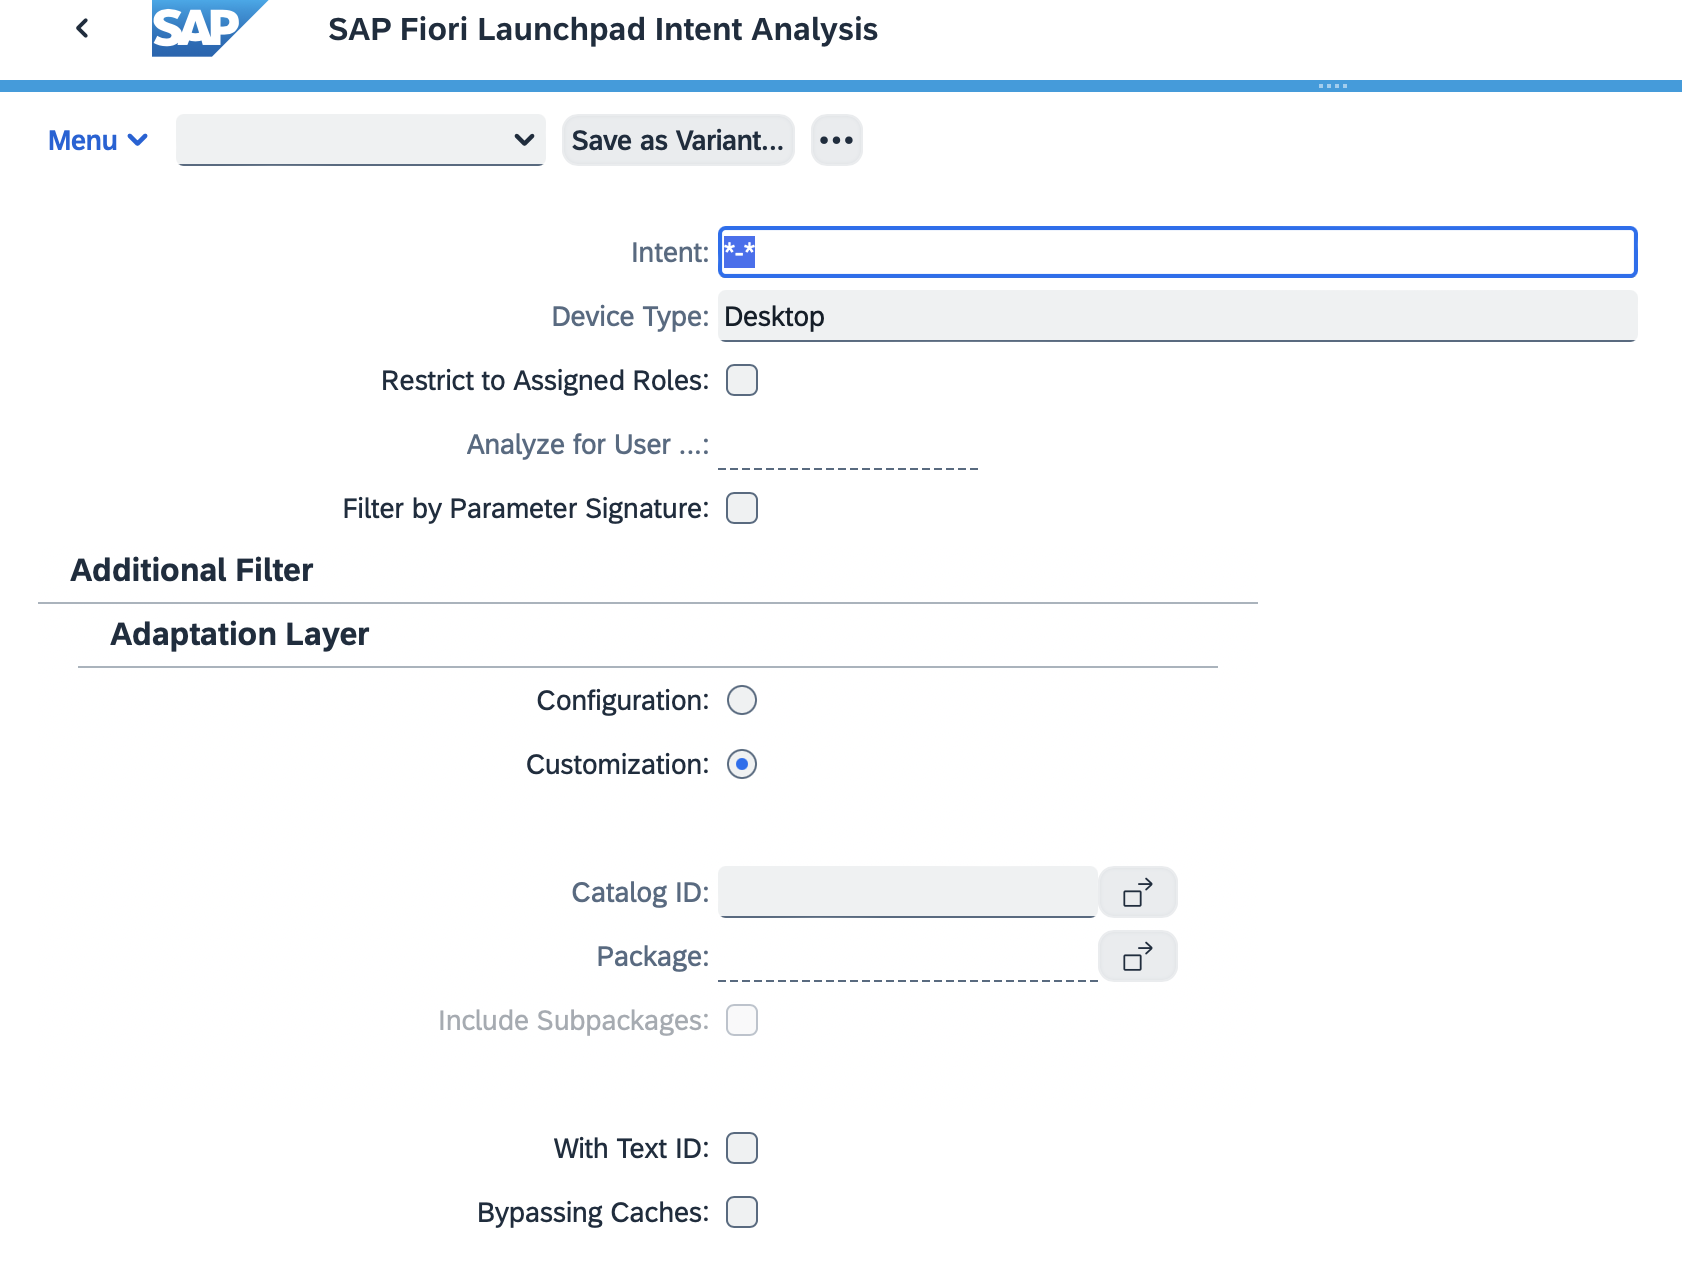
Task: Open the three-dots more options button
Action: pos(836,140)
